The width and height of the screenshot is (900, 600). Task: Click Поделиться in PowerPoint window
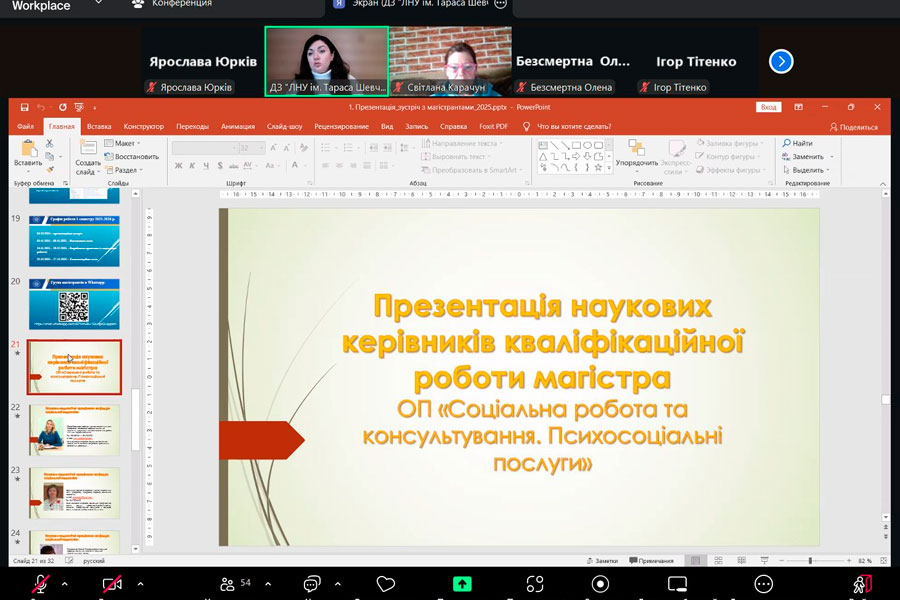click(x=854, y=127)
